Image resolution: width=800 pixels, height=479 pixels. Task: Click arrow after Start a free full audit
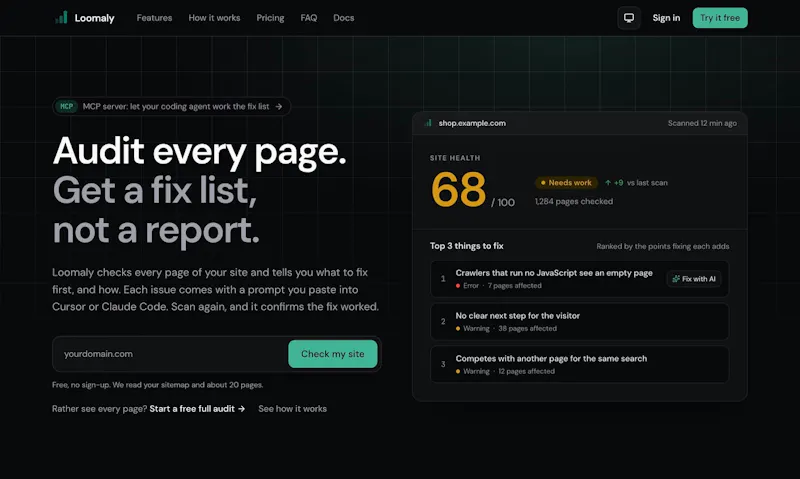[241, 409]
